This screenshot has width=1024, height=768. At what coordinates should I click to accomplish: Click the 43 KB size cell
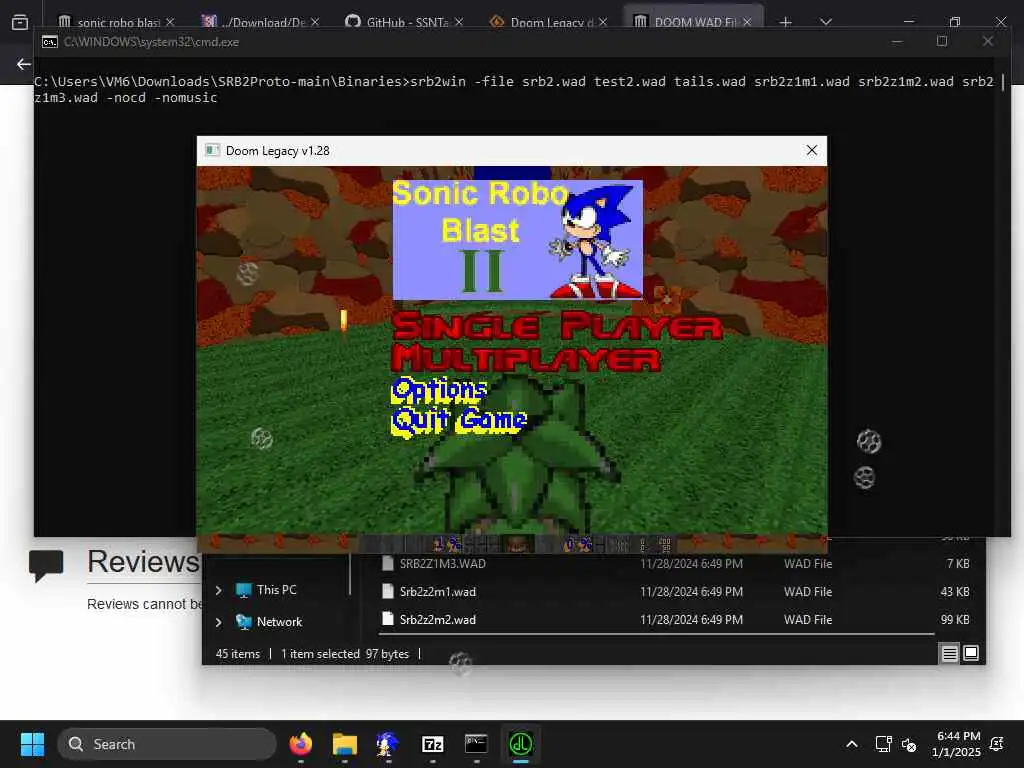point(954,592)
